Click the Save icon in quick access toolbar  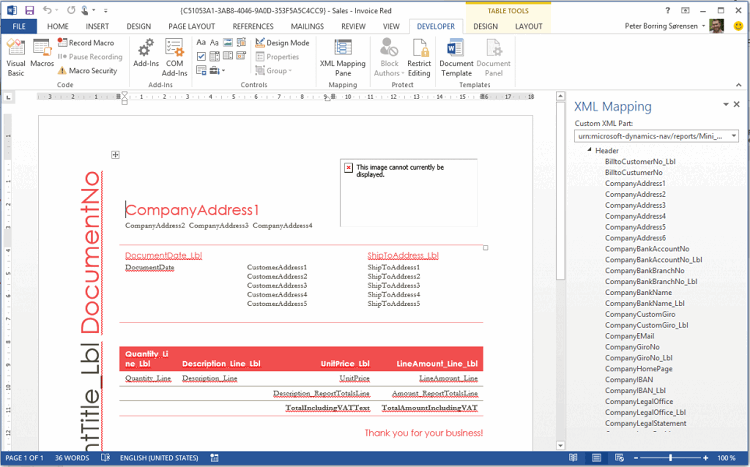[30, 9]
